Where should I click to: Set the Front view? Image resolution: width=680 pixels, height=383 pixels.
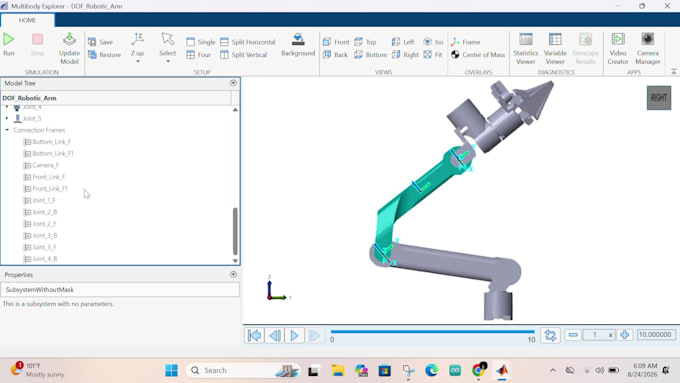[x=336, y=42]
